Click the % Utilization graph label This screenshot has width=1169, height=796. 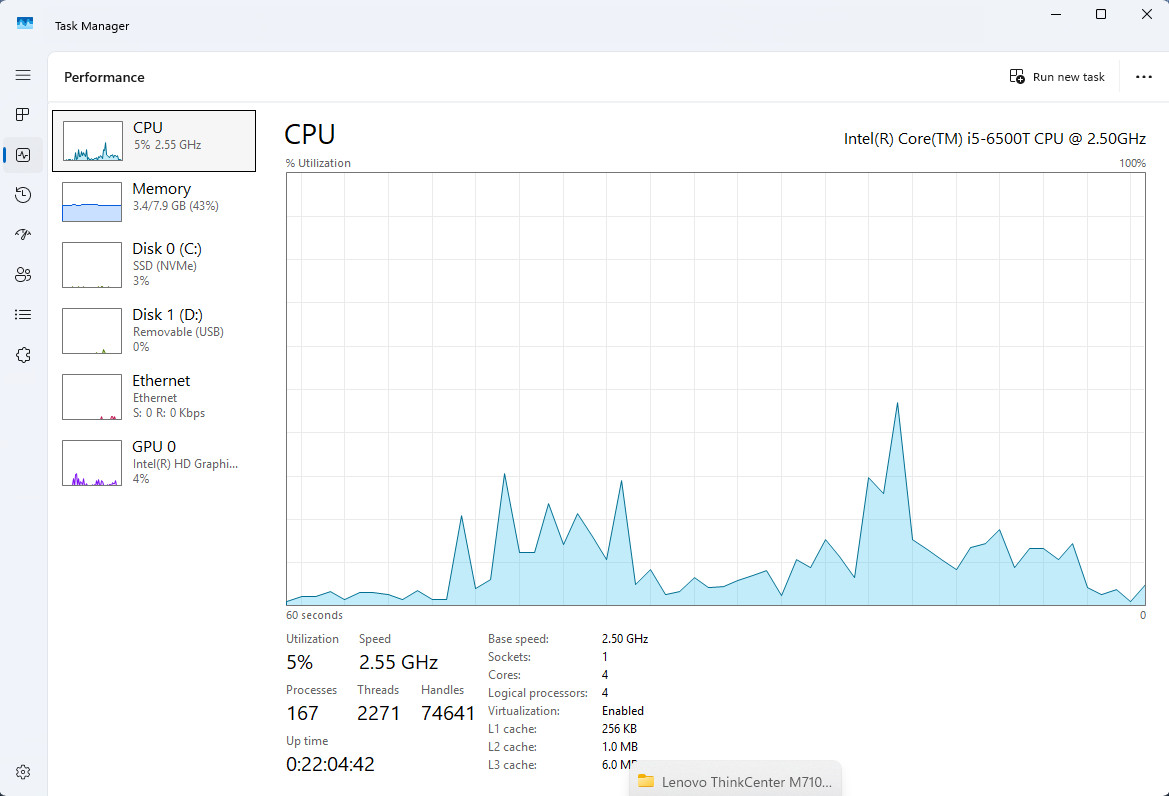coord(318,163)
